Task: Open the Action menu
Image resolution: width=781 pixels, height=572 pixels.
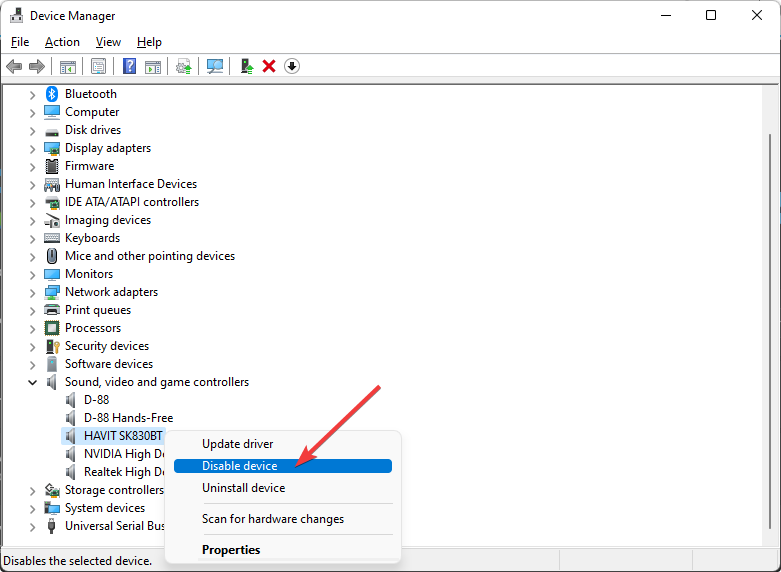Action: (x=62, y=42)
